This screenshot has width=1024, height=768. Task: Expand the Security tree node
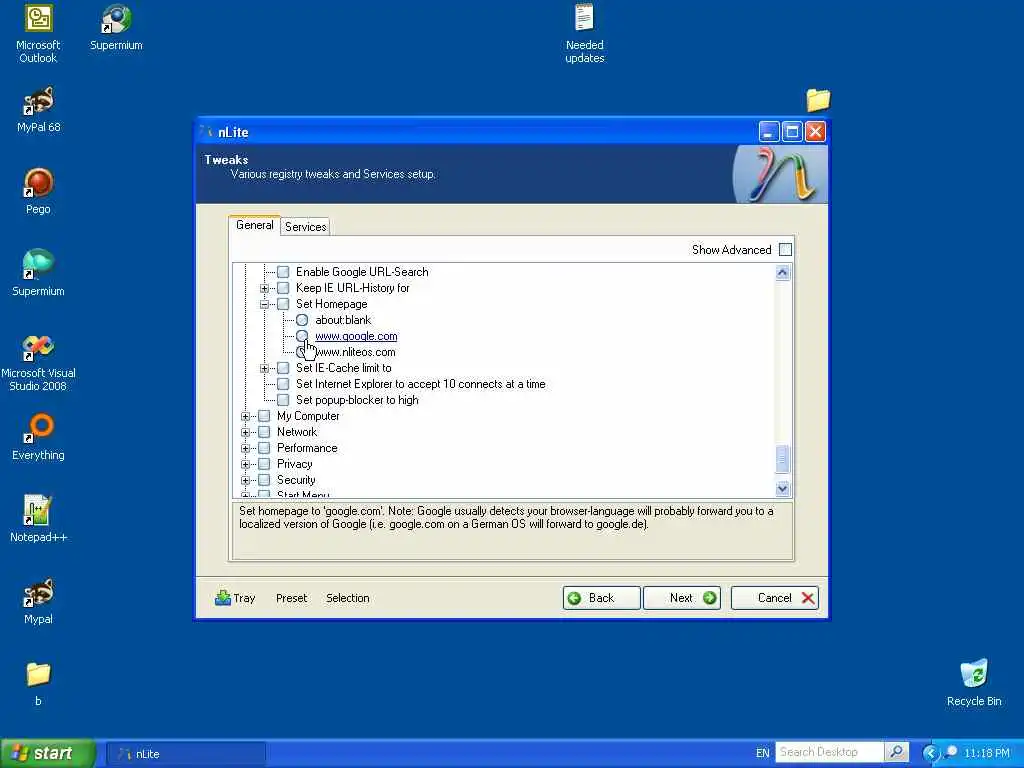(245, 480)
